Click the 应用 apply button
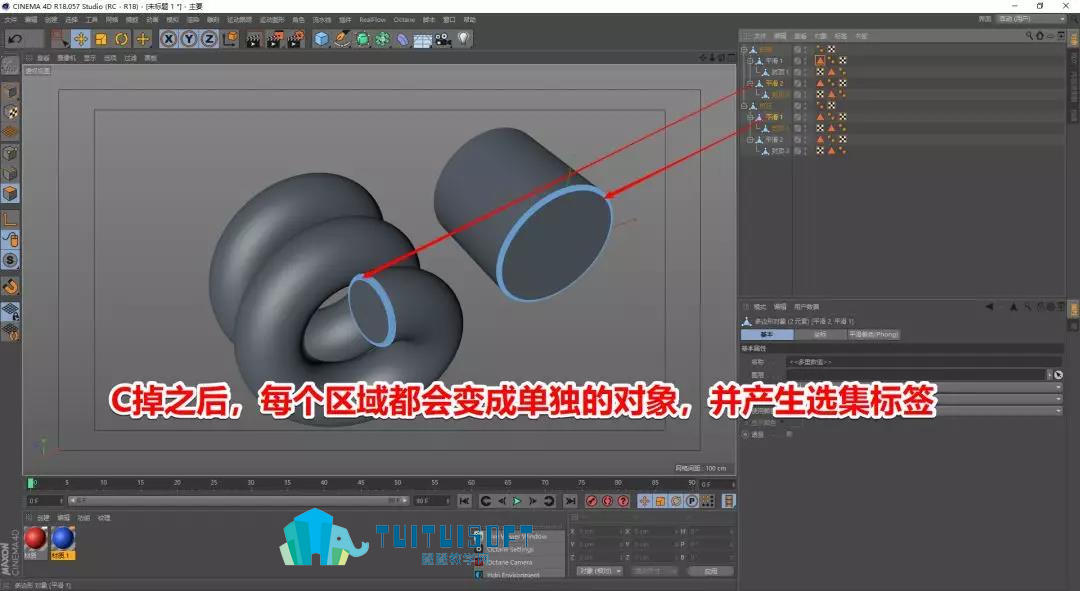Image resolution: width=1080 pixels, height=591 pixels. 709,571
